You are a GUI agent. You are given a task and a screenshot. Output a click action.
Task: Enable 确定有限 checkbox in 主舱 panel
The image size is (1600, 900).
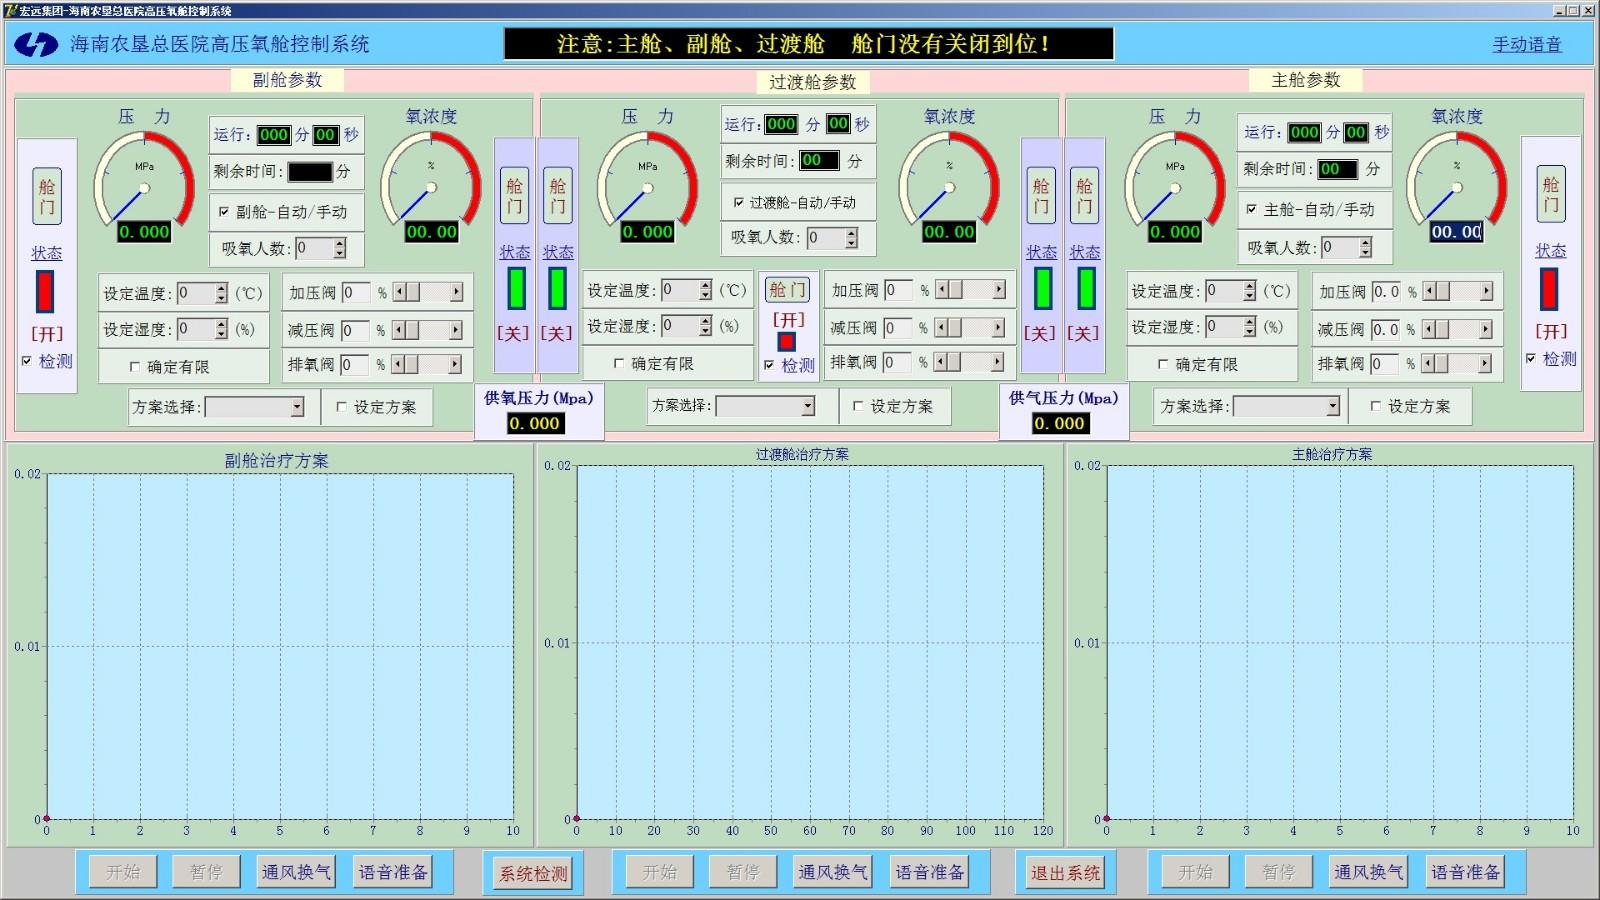point(1163,364)
